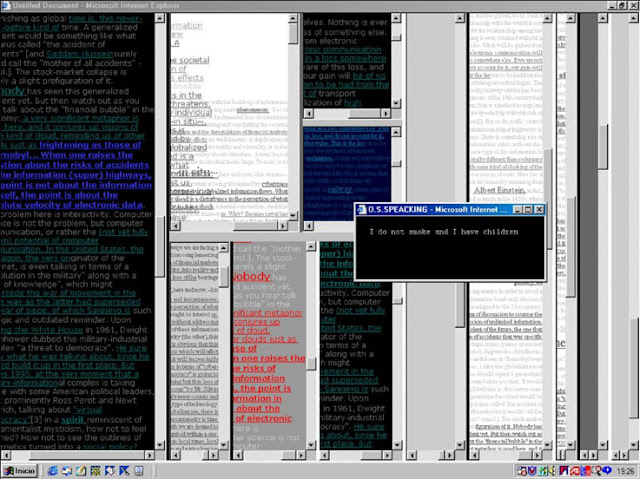
Task: Open Outlook Express quick launch icon
Action: [x=67, y=471]
